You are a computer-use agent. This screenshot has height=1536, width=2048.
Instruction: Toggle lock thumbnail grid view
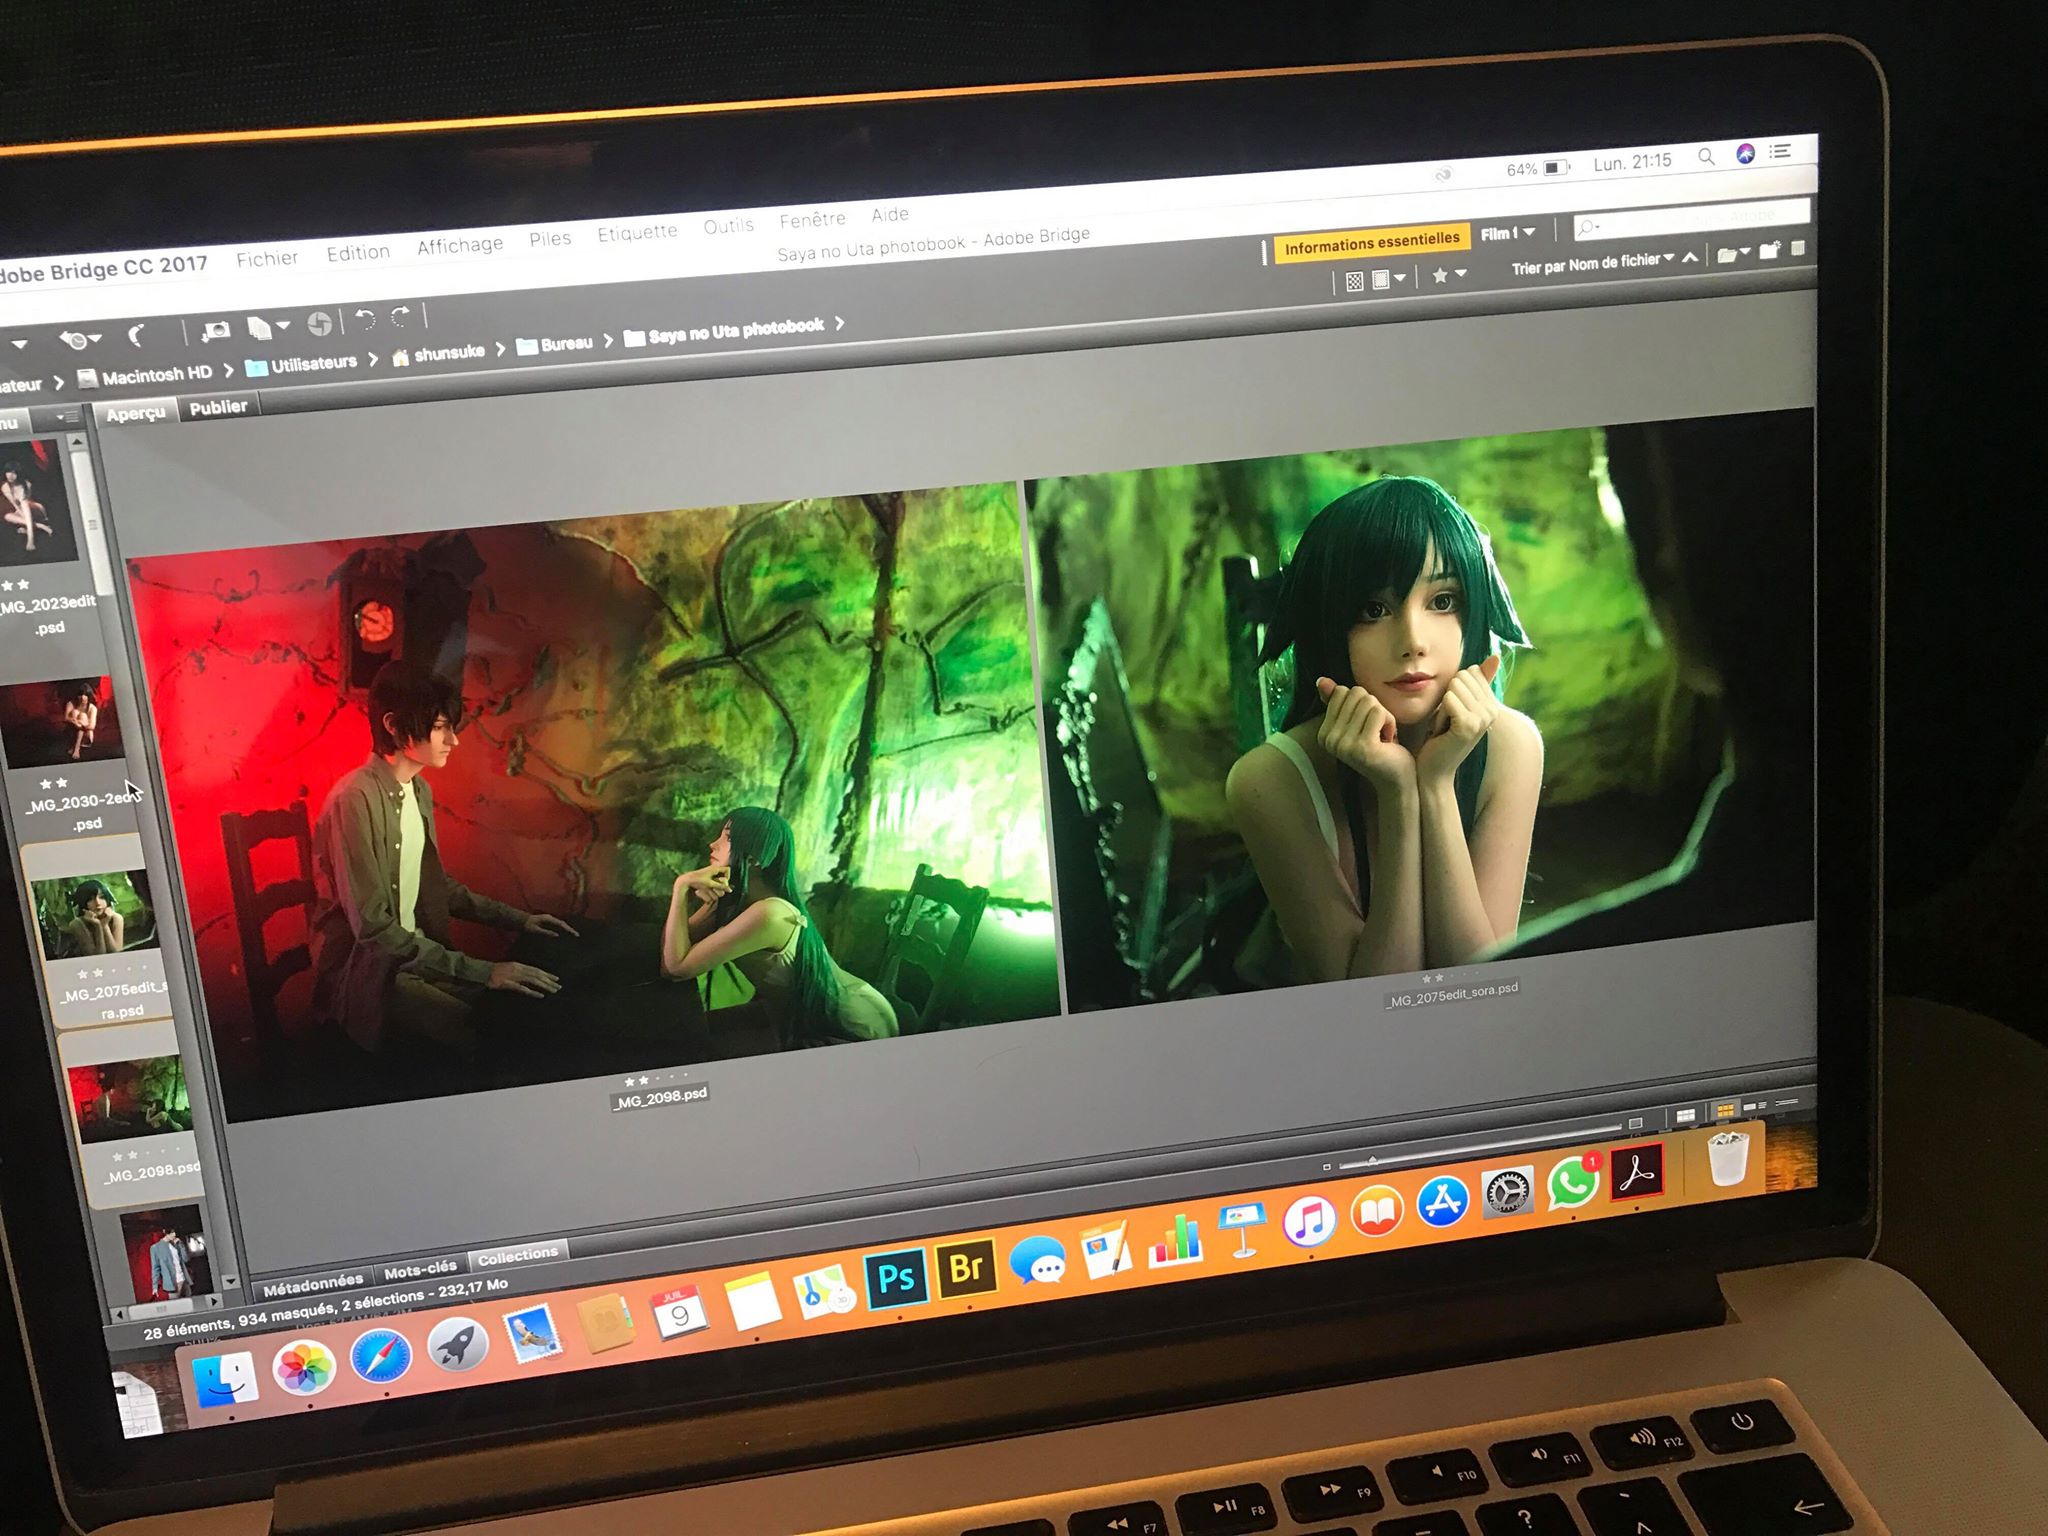1685,1116
